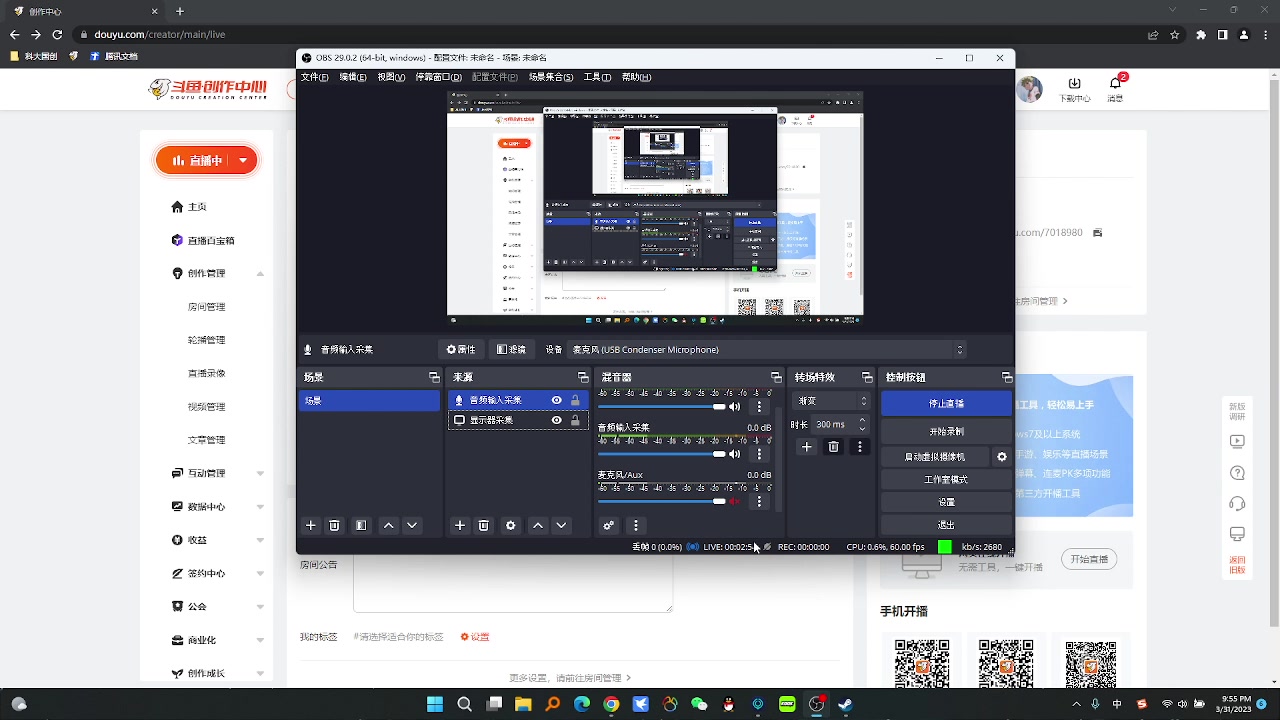Click the notification bell icon on Douyu page
The width and height of the screenshot is (1280, 720).
(1116, 84)
